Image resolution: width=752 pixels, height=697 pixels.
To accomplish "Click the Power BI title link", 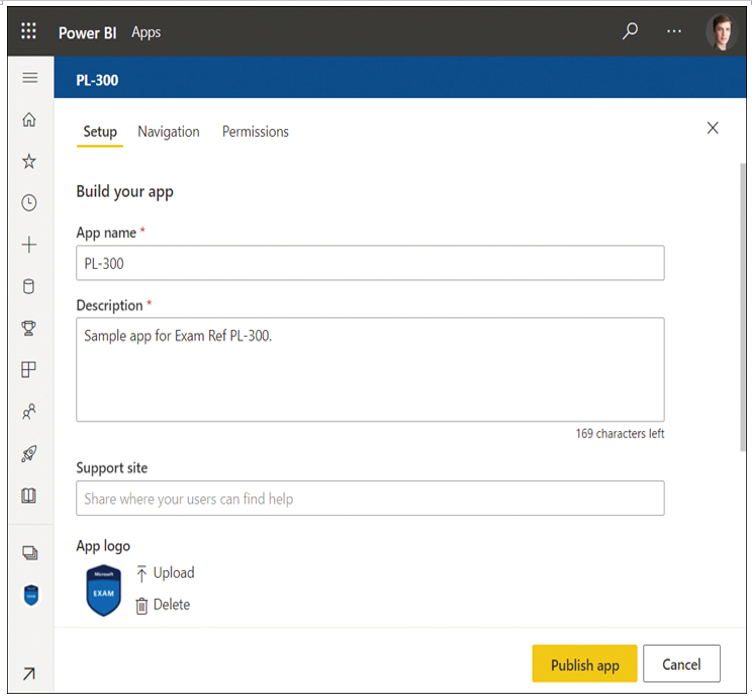I will [x=87, y=33].
